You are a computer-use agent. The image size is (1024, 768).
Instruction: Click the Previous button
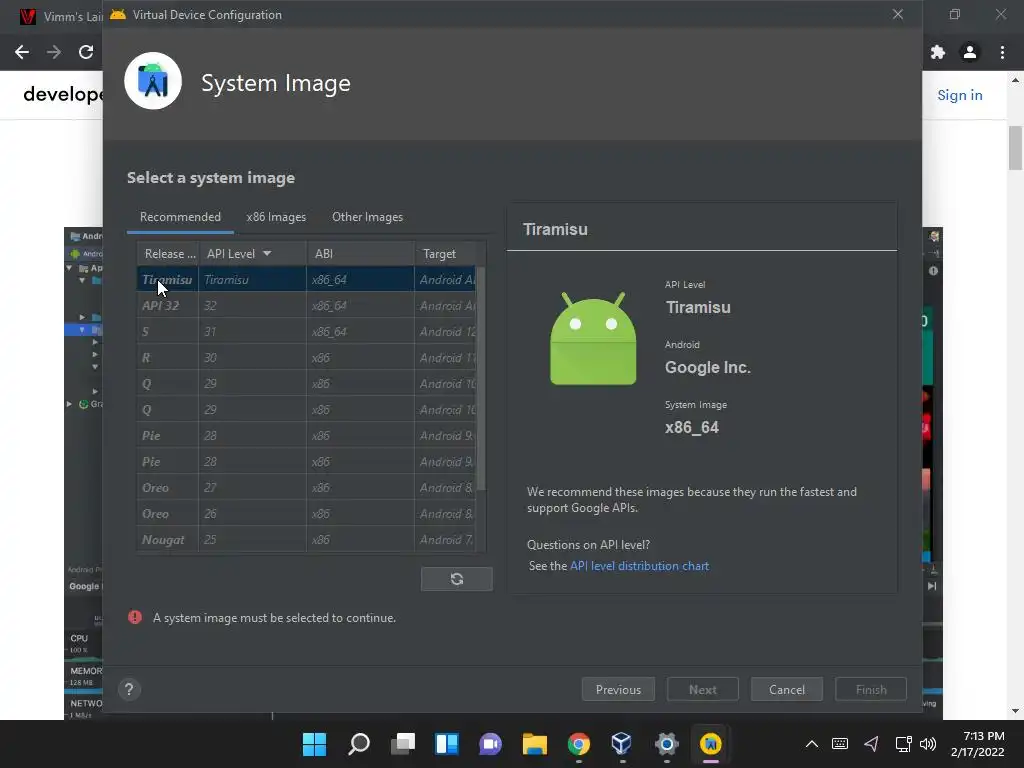[618, 690]
